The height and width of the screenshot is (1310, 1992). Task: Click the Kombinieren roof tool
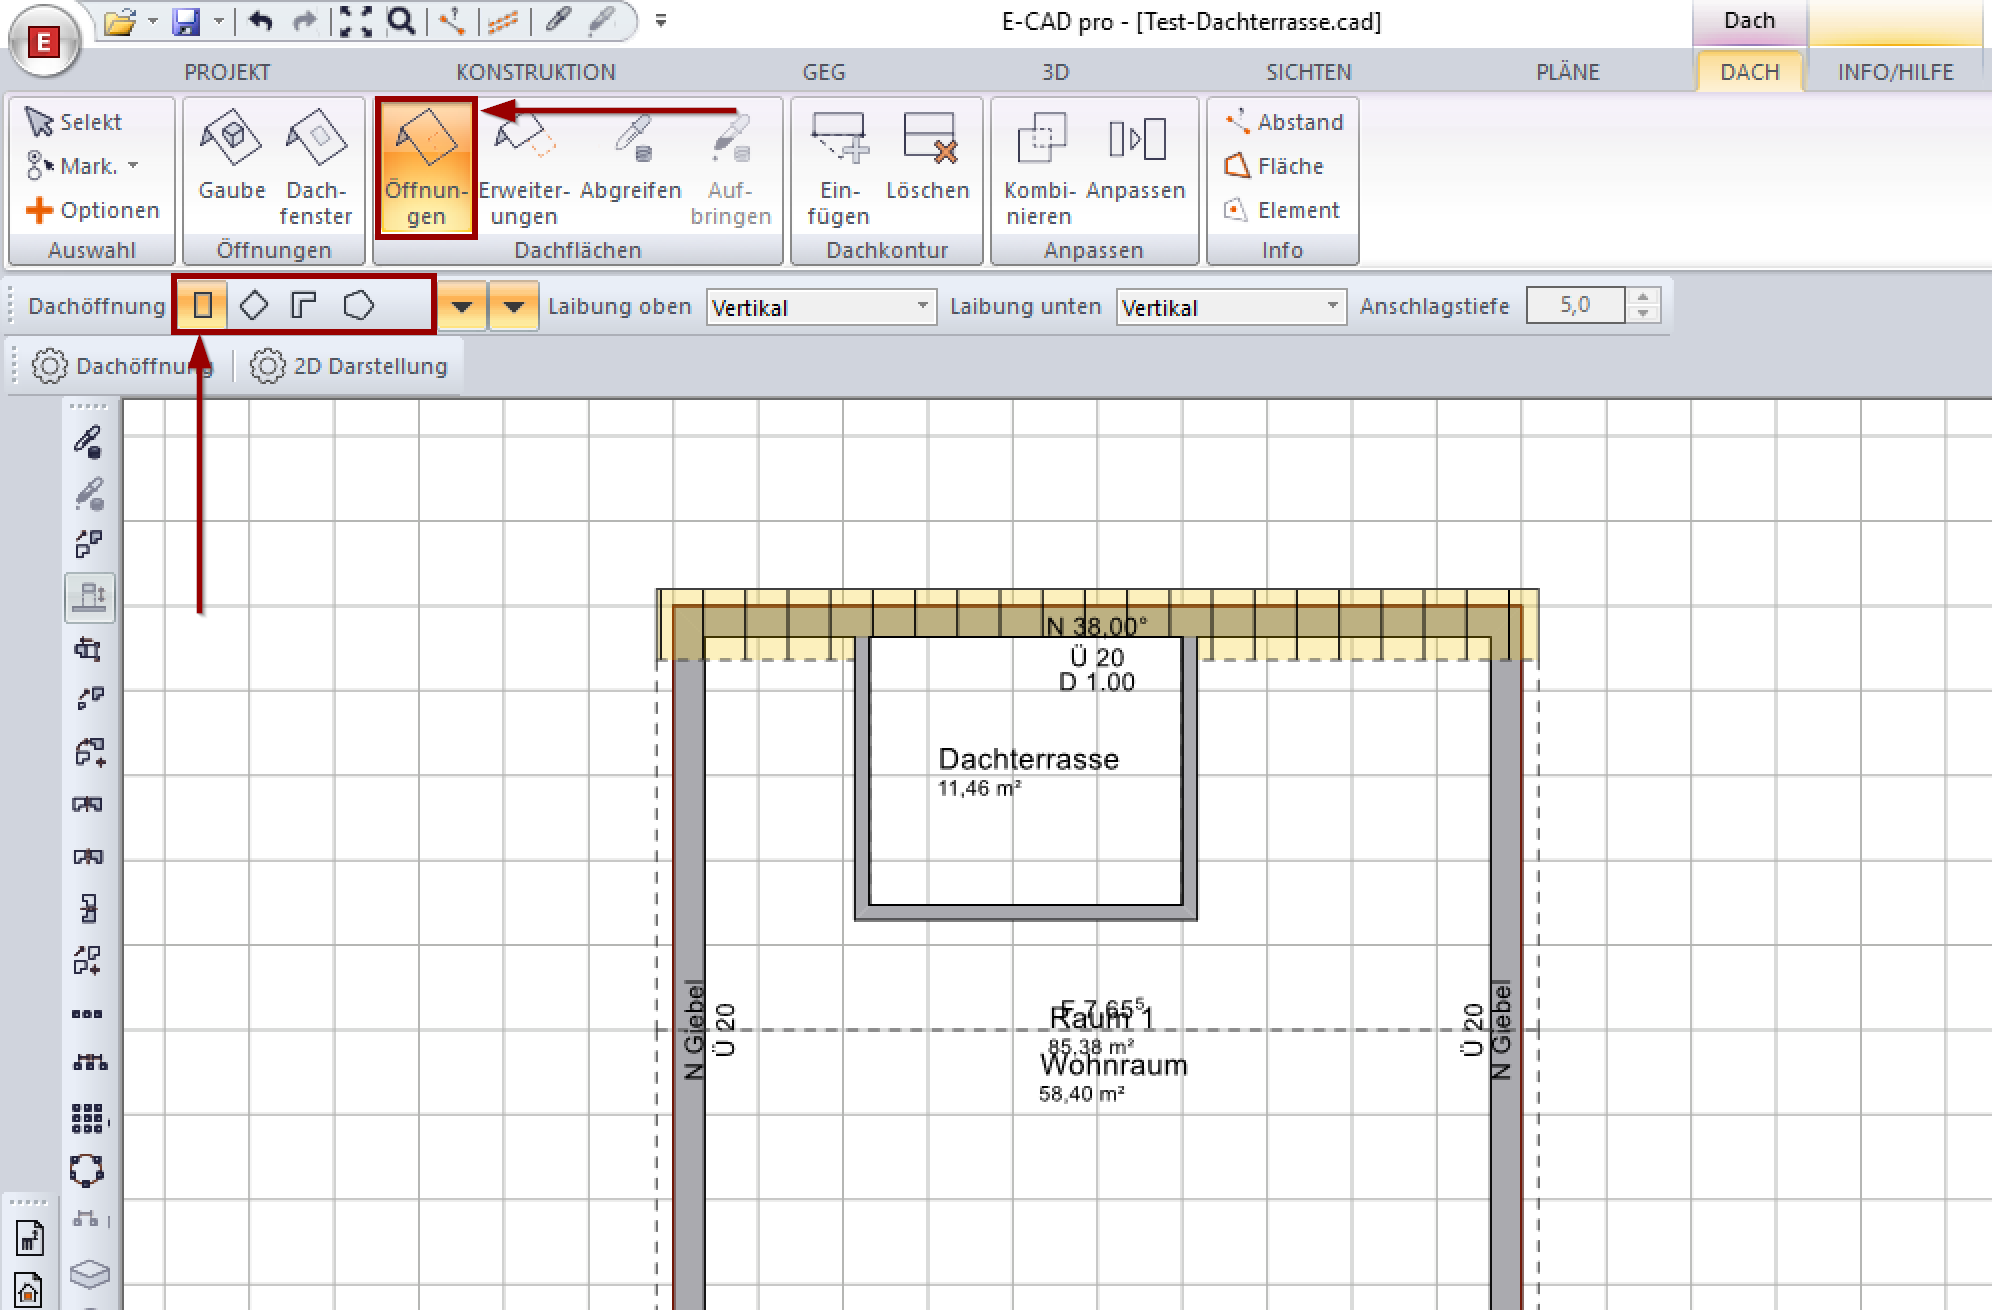tap(1040, 167)
